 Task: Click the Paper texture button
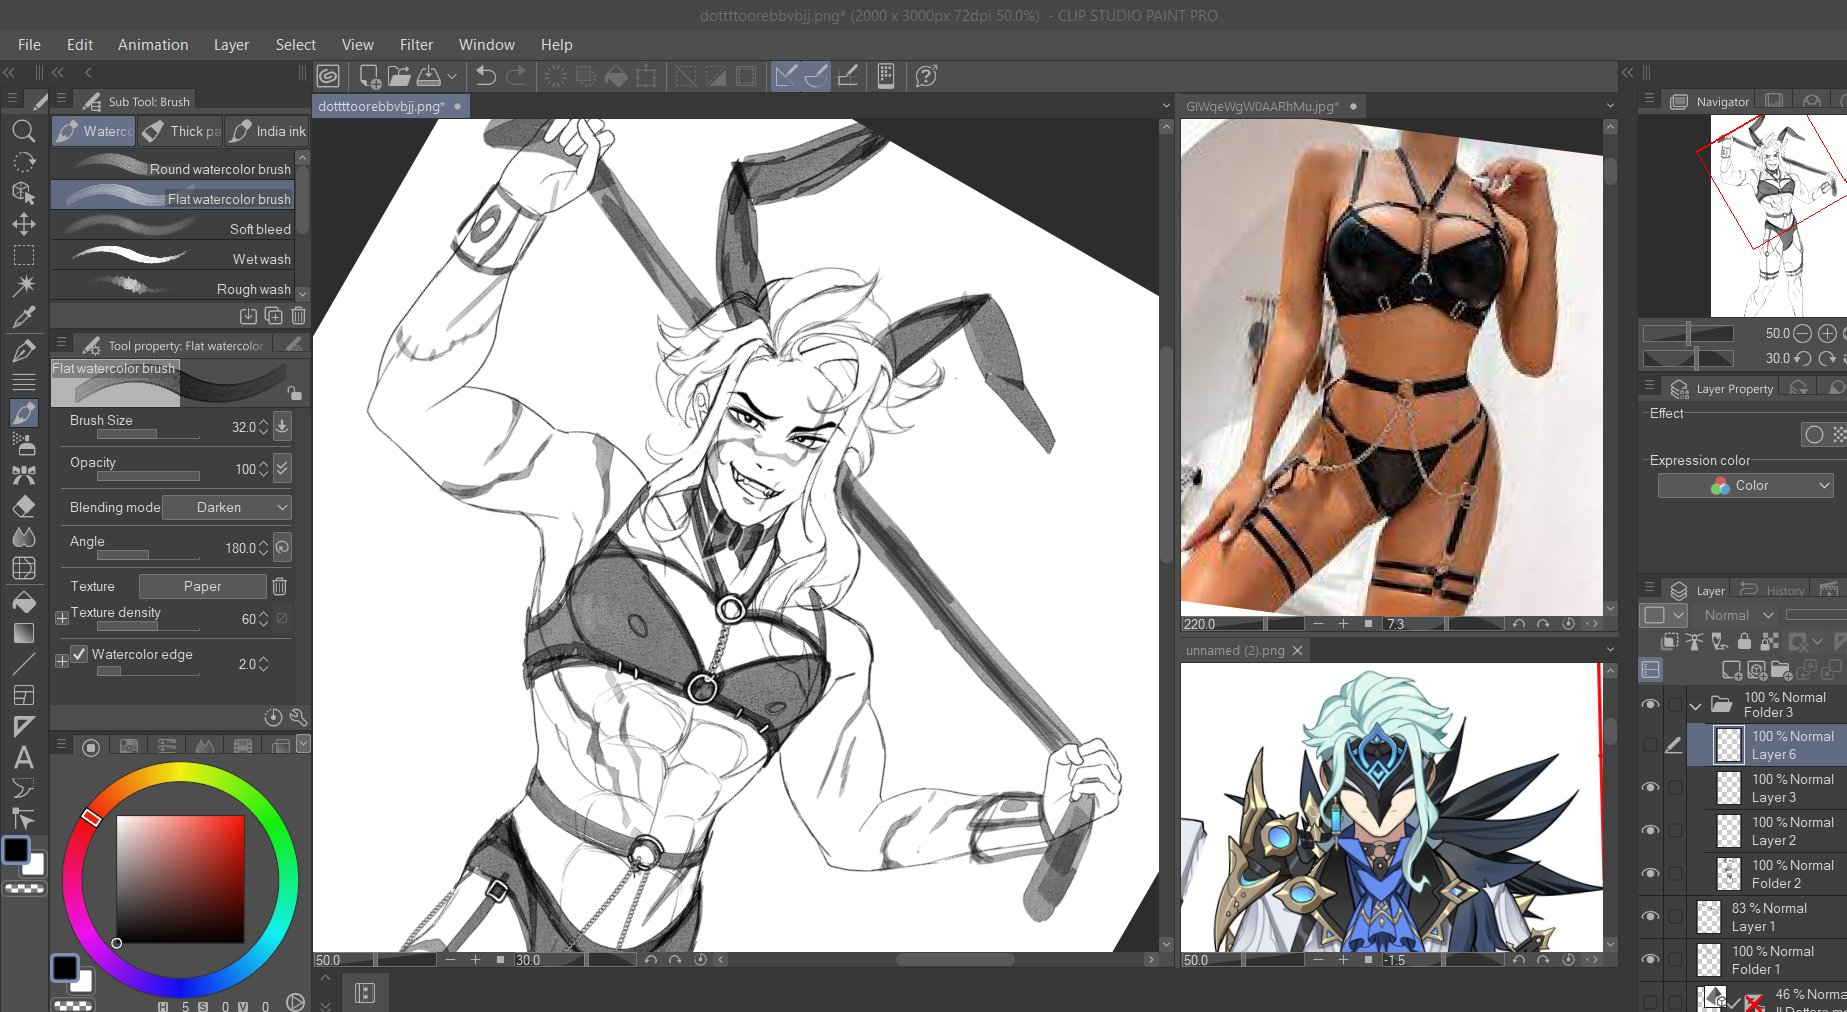tap(202, 586)
